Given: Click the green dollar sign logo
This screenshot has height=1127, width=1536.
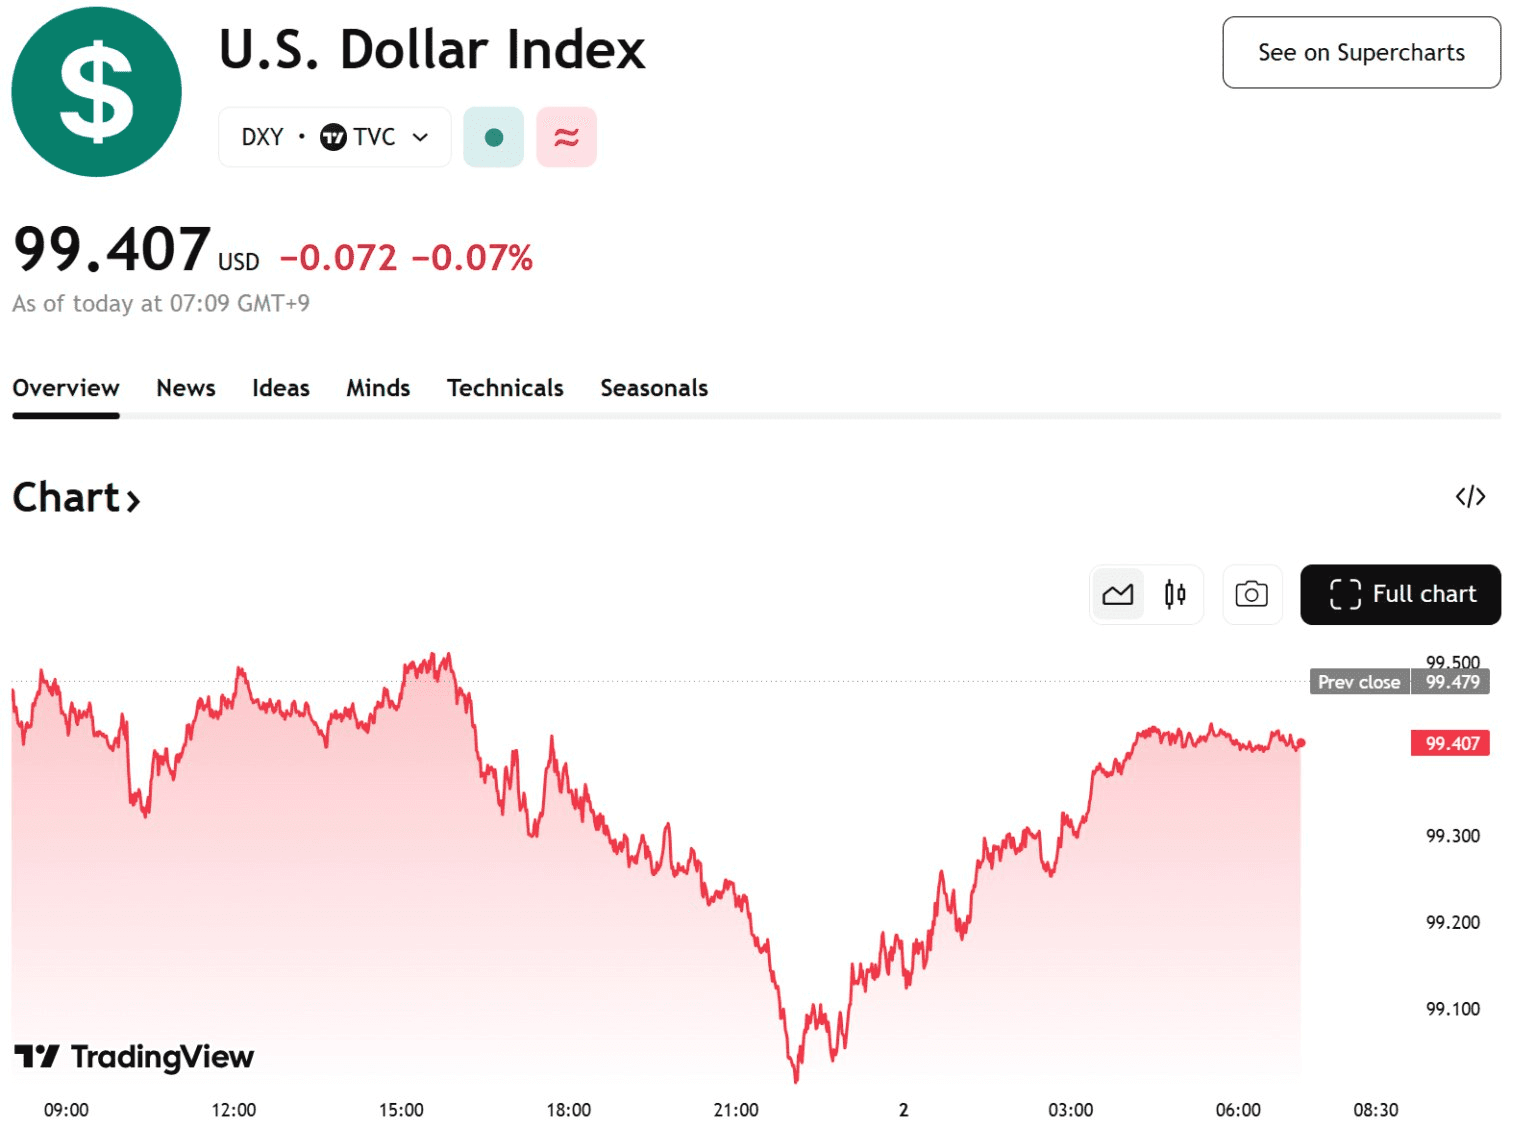Looking at the screenshot, I should [96, 92].
